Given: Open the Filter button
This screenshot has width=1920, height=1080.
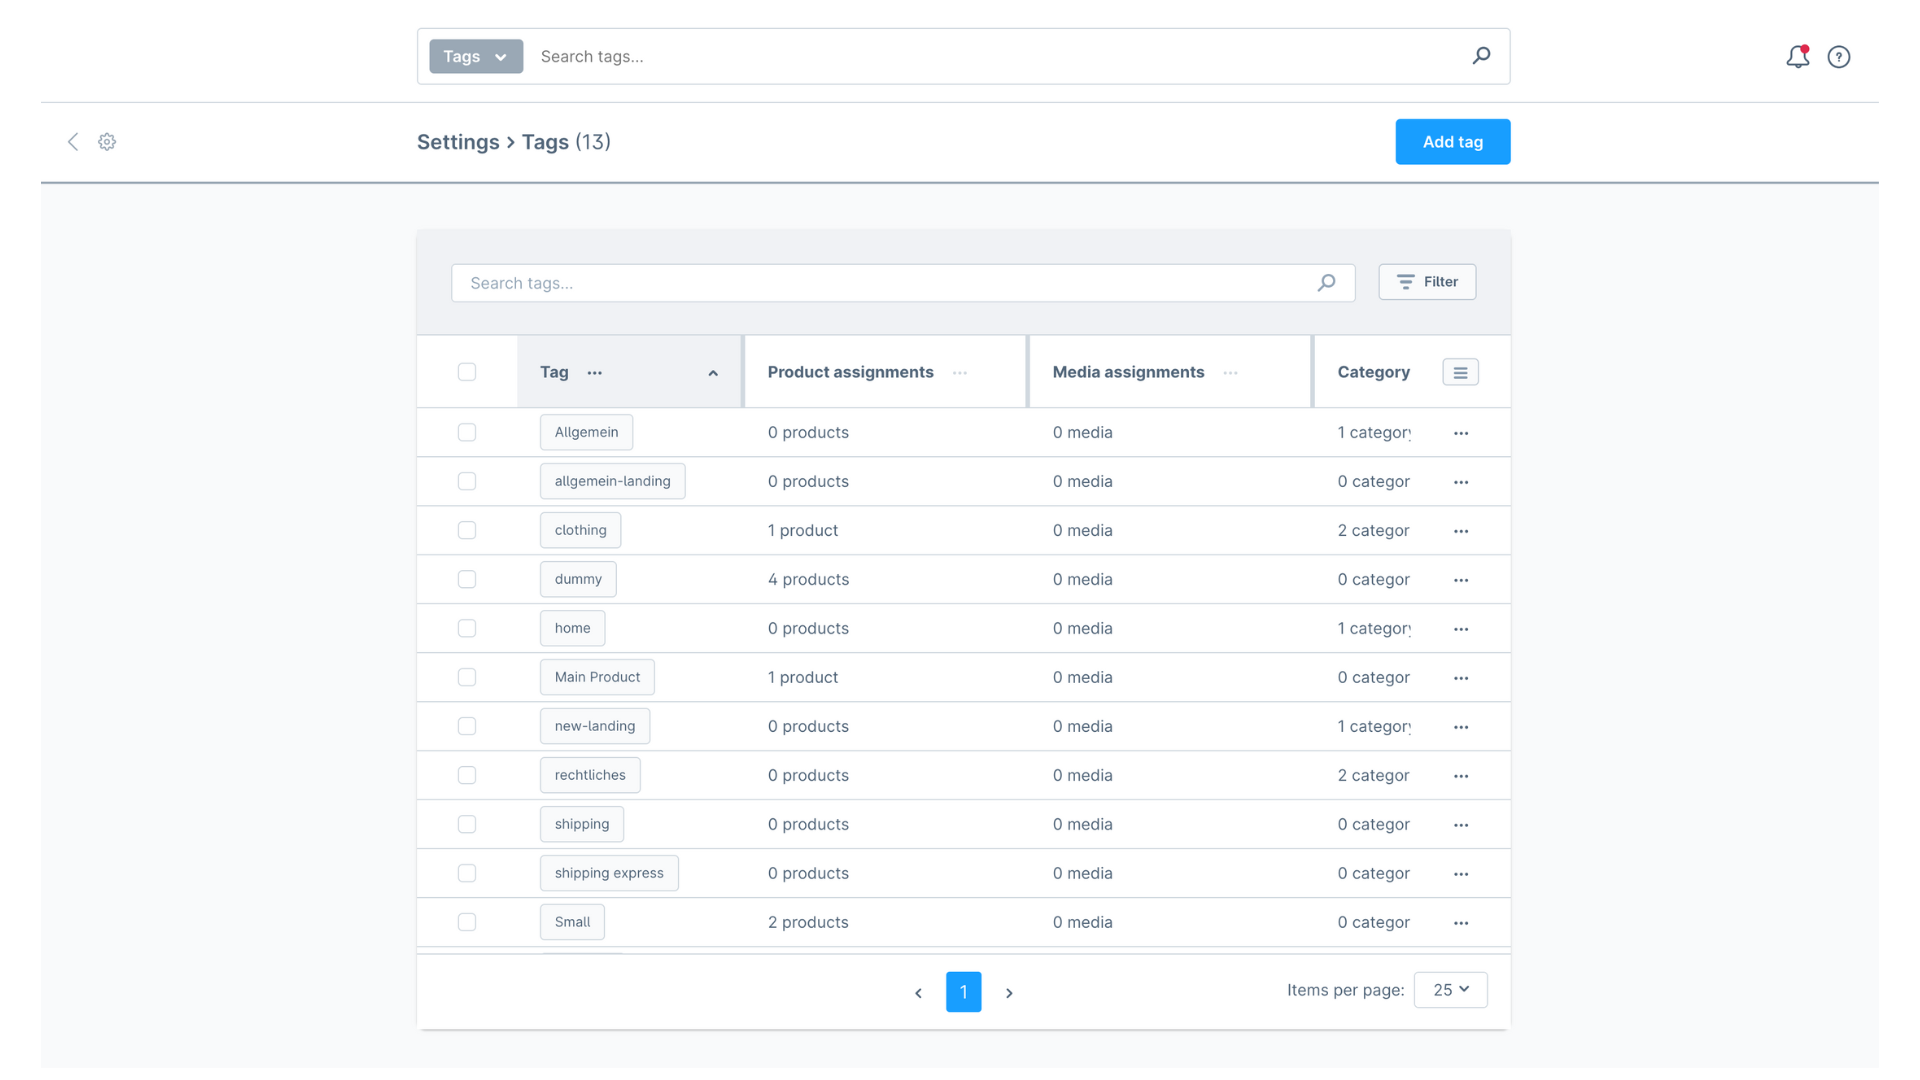Looking at the screenshot, I should coord(1427,282).
